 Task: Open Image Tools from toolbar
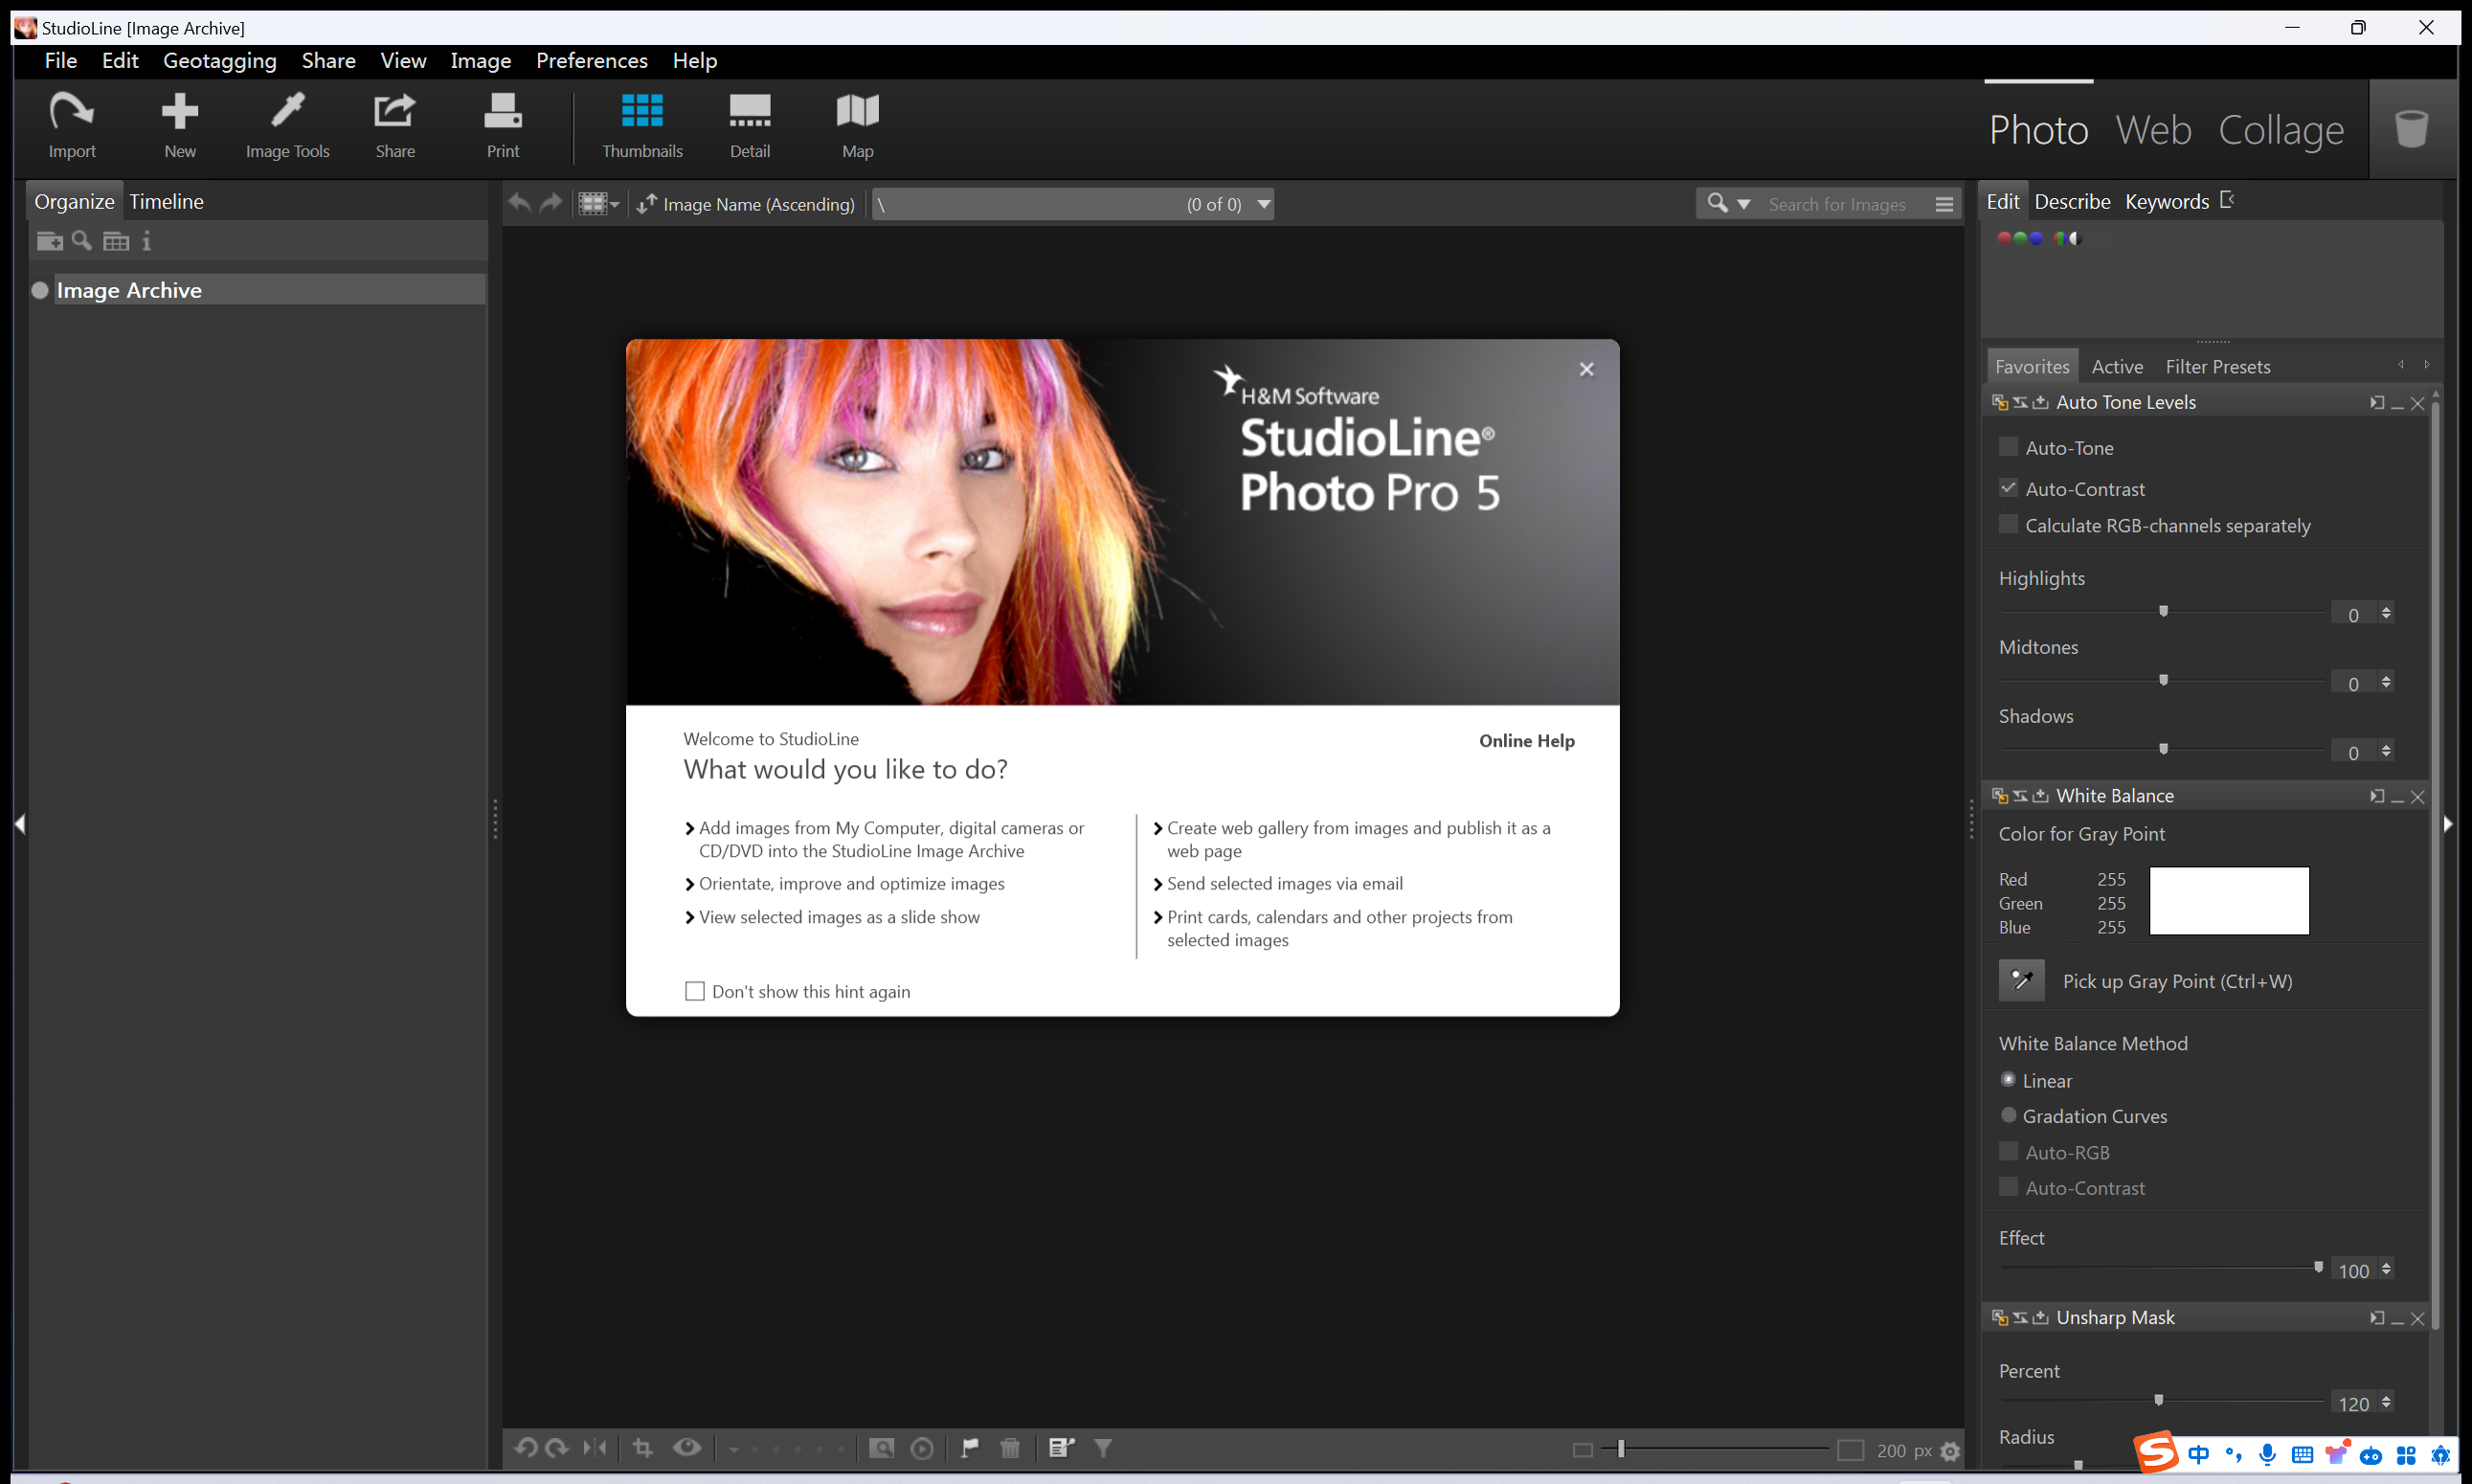(x=287, y=124)
